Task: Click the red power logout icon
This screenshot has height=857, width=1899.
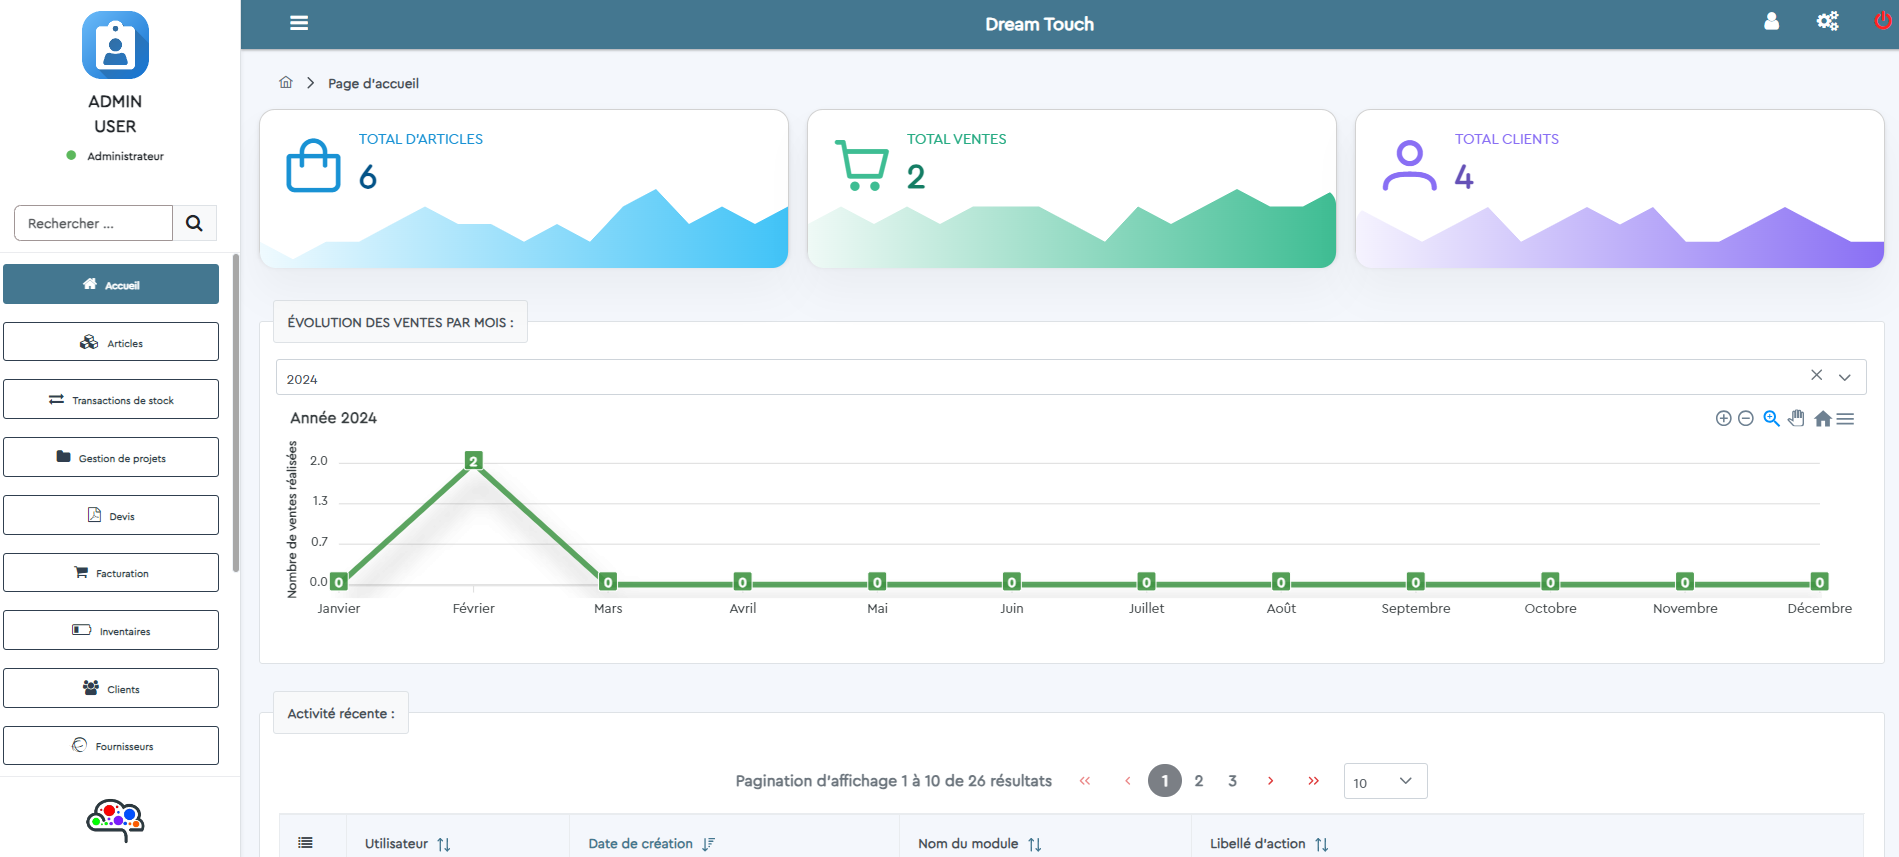Action: 1882,21
